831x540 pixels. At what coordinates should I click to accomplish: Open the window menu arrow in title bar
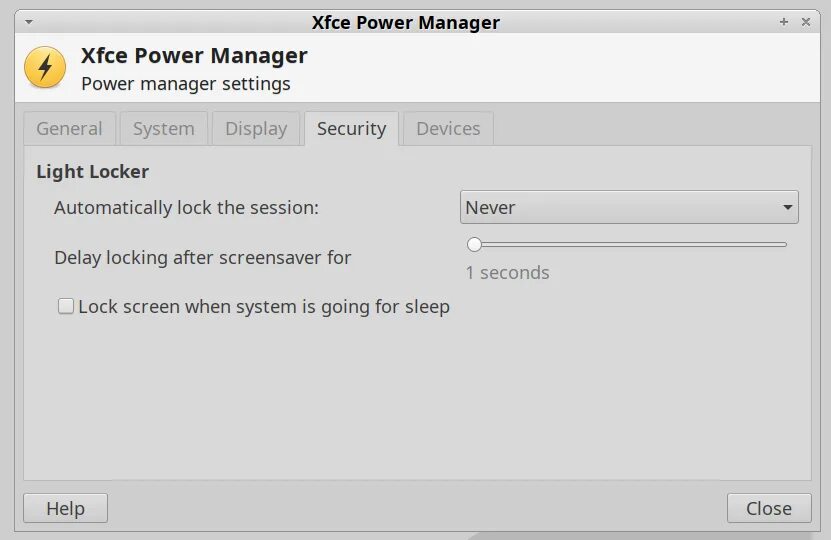coord(28,21)
